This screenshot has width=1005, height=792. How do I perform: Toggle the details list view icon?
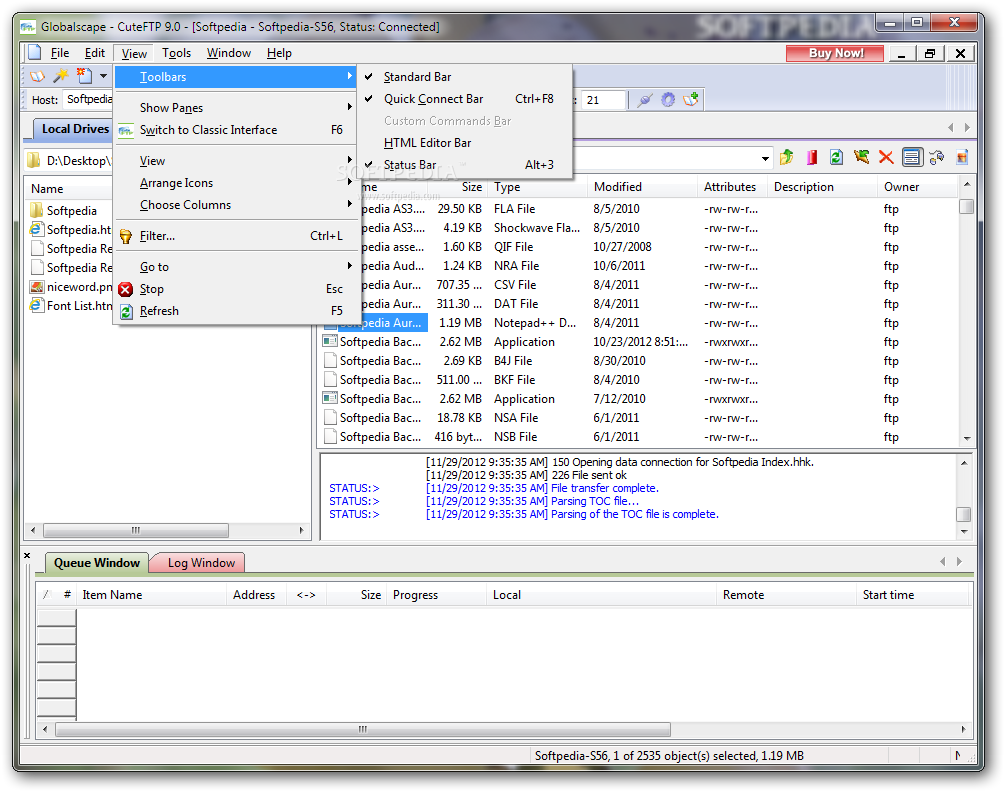911,157
